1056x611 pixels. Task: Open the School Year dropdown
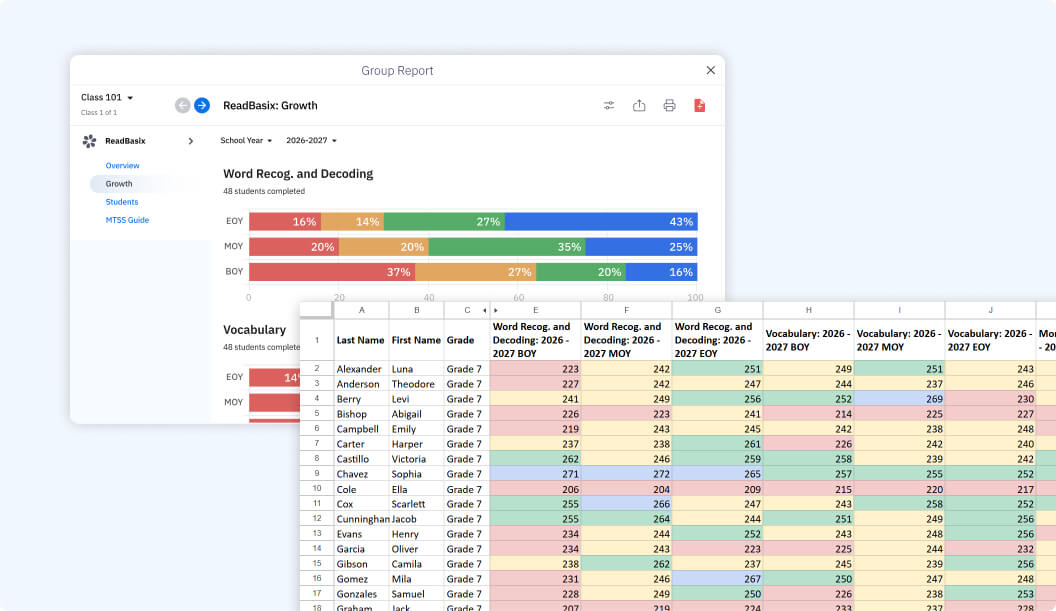(x=246, y=140)
